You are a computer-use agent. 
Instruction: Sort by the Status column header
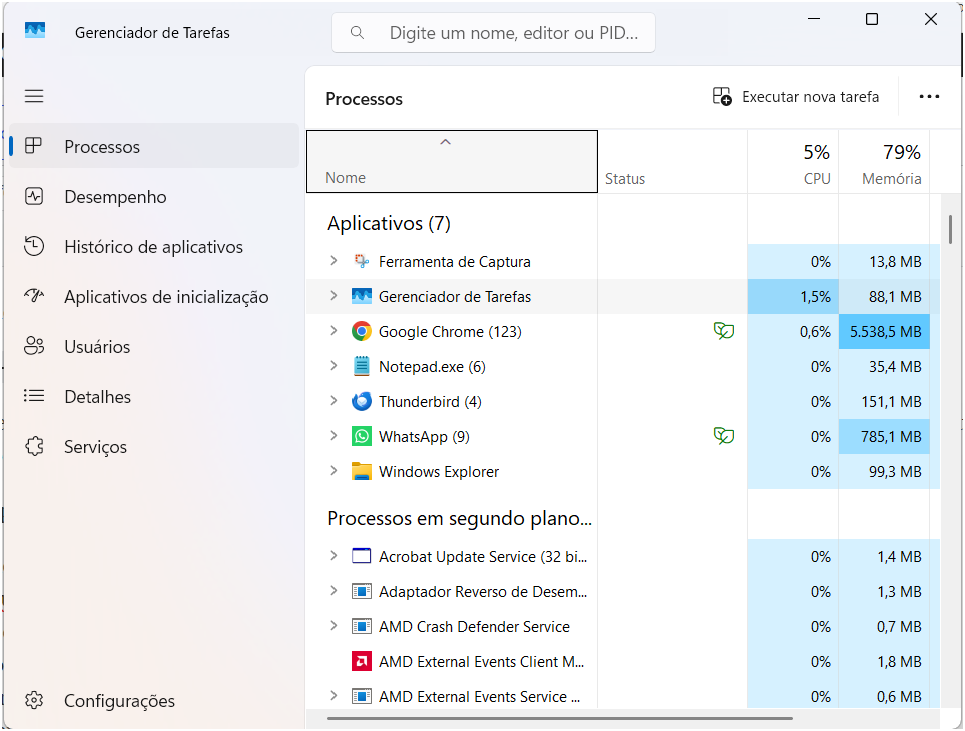(x=672, y=161)
